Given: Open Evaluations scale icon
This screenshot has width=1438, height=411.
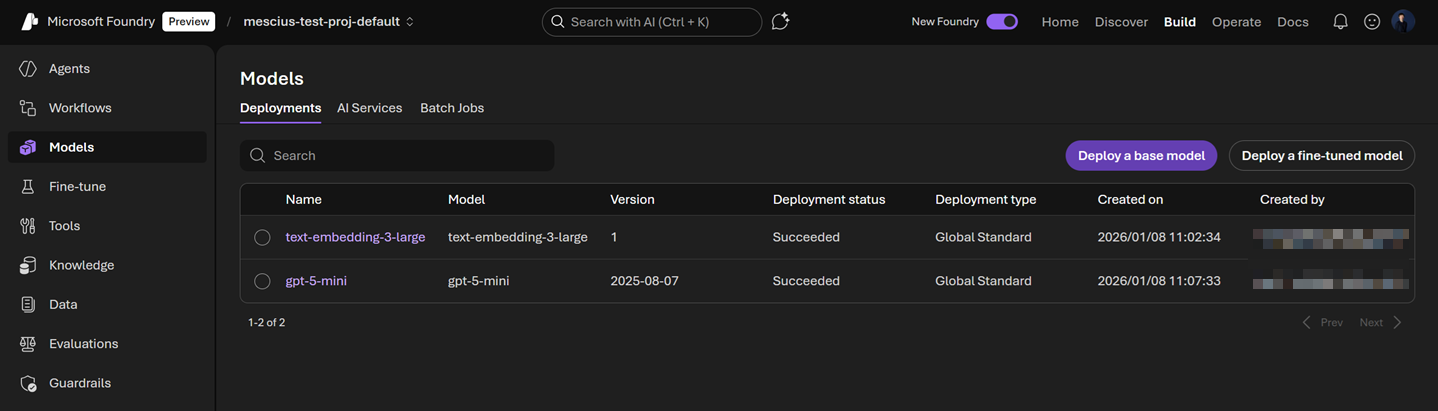Looking at the screenshot, I should tap(28, 344).
